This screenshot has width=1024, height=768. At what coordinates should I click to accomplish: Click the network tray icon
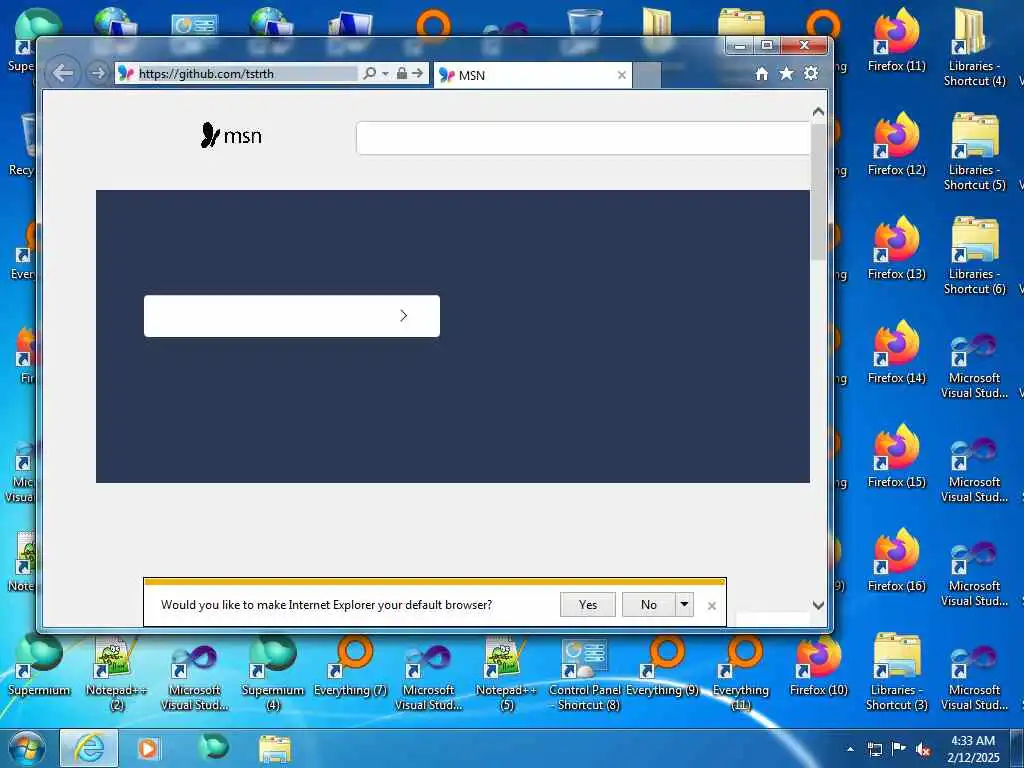tap(874, 749)
